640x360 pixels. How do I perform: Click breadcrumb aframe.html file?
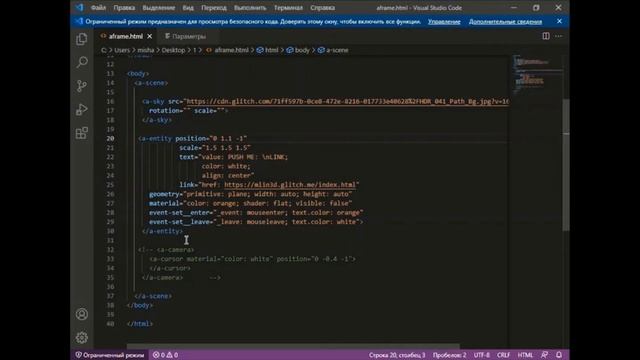(228, 50)
